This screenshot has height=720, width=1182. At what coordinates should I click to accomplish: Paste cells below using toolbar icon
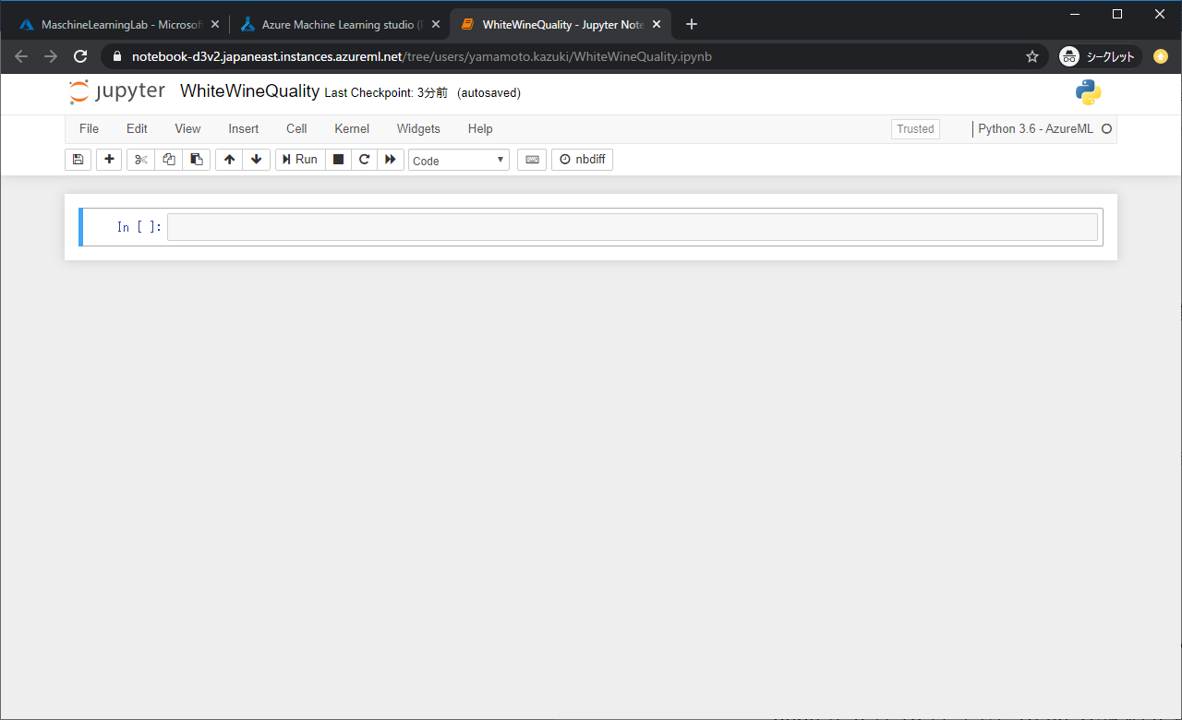pos(196,160)
